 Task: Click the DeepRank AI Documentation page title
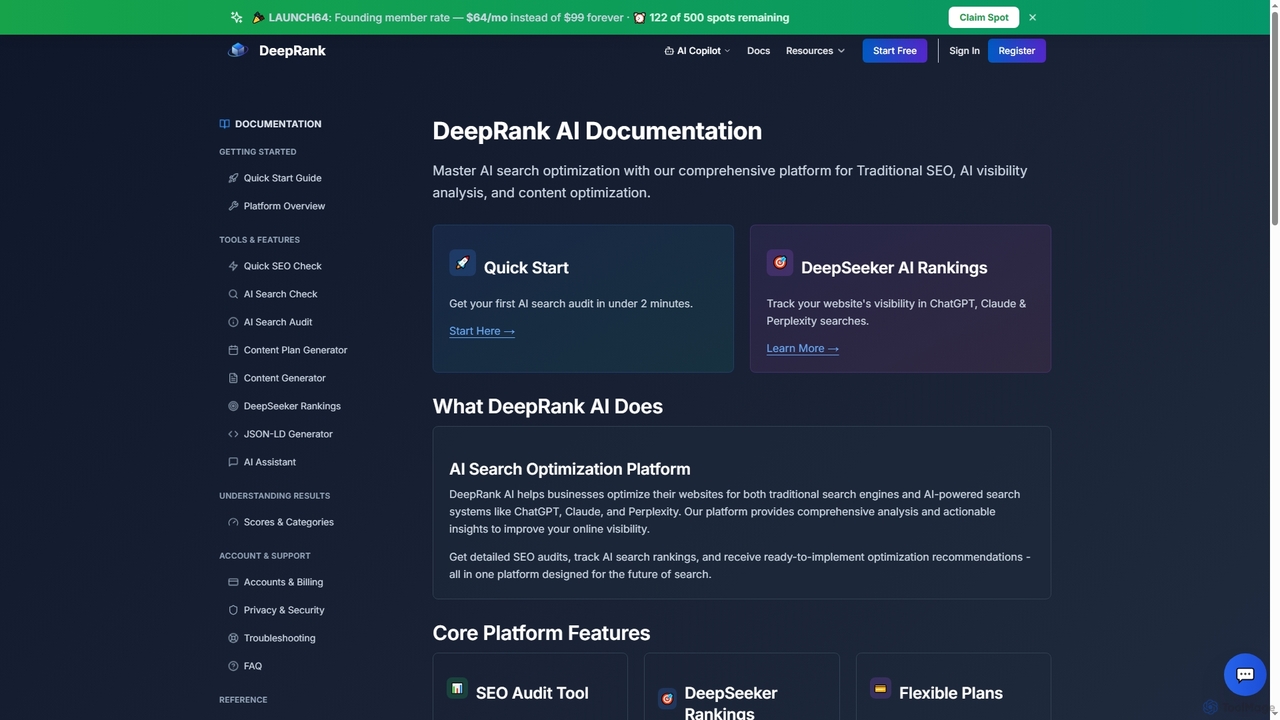[597, 131]
